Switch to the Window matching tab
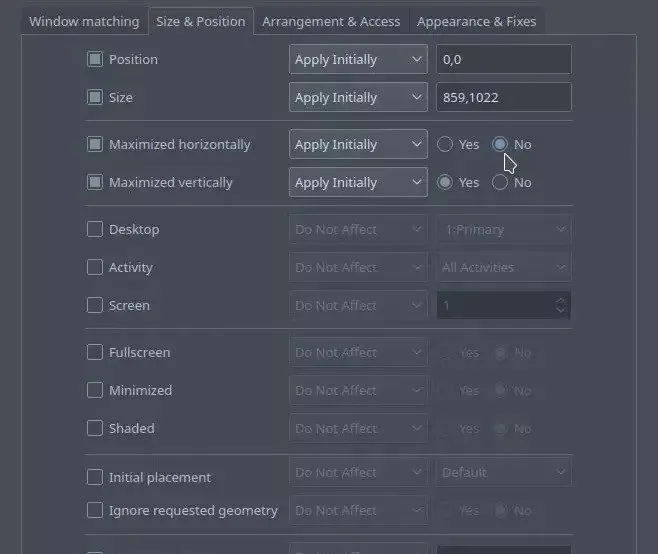 pyautogui.click(x=84, y=21)
